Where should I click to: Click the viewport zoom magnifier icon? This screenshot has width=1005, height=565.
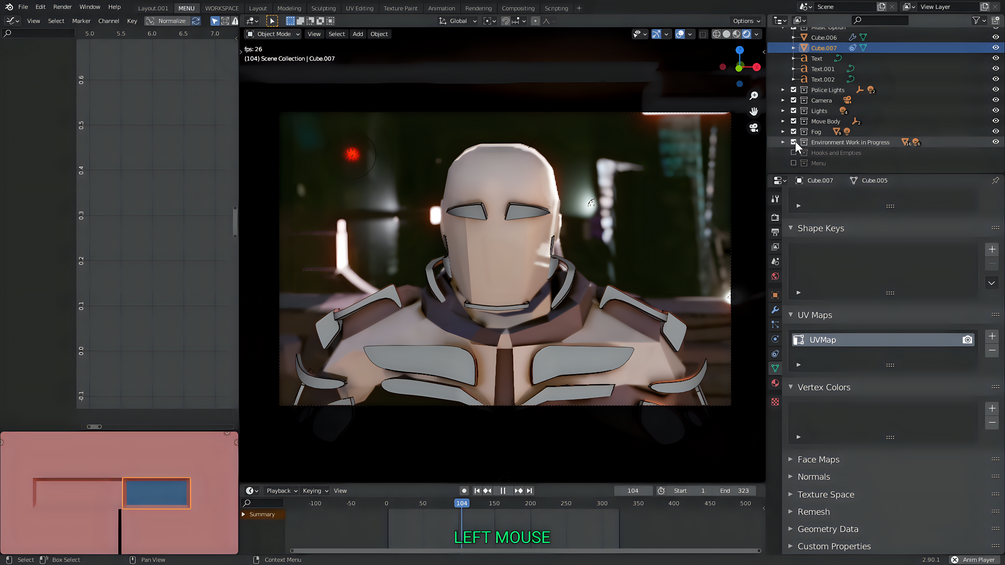click(754, 95)
